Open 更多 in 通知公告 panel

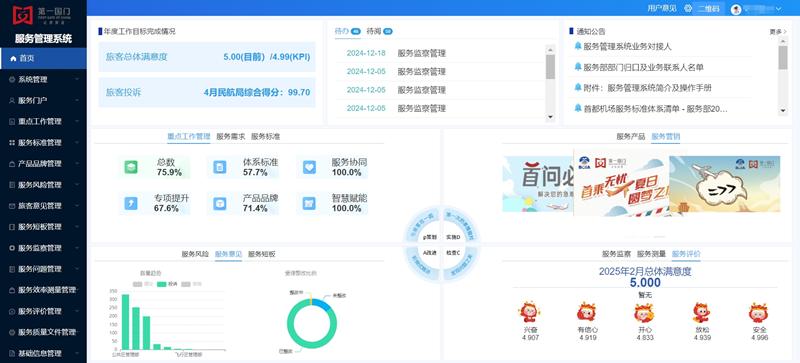(778, 32)
